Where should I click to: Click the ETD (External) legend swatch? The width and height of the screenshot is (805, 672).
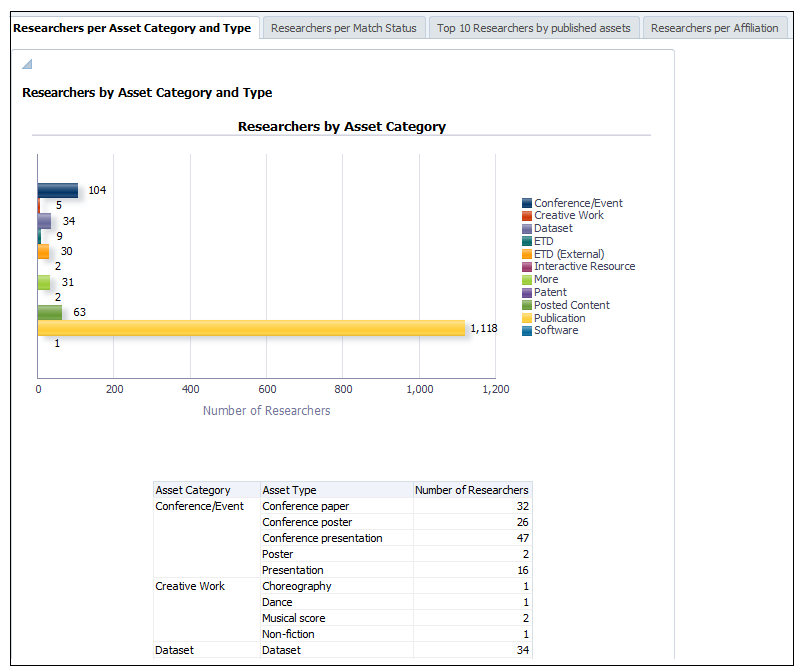(527, 254)
